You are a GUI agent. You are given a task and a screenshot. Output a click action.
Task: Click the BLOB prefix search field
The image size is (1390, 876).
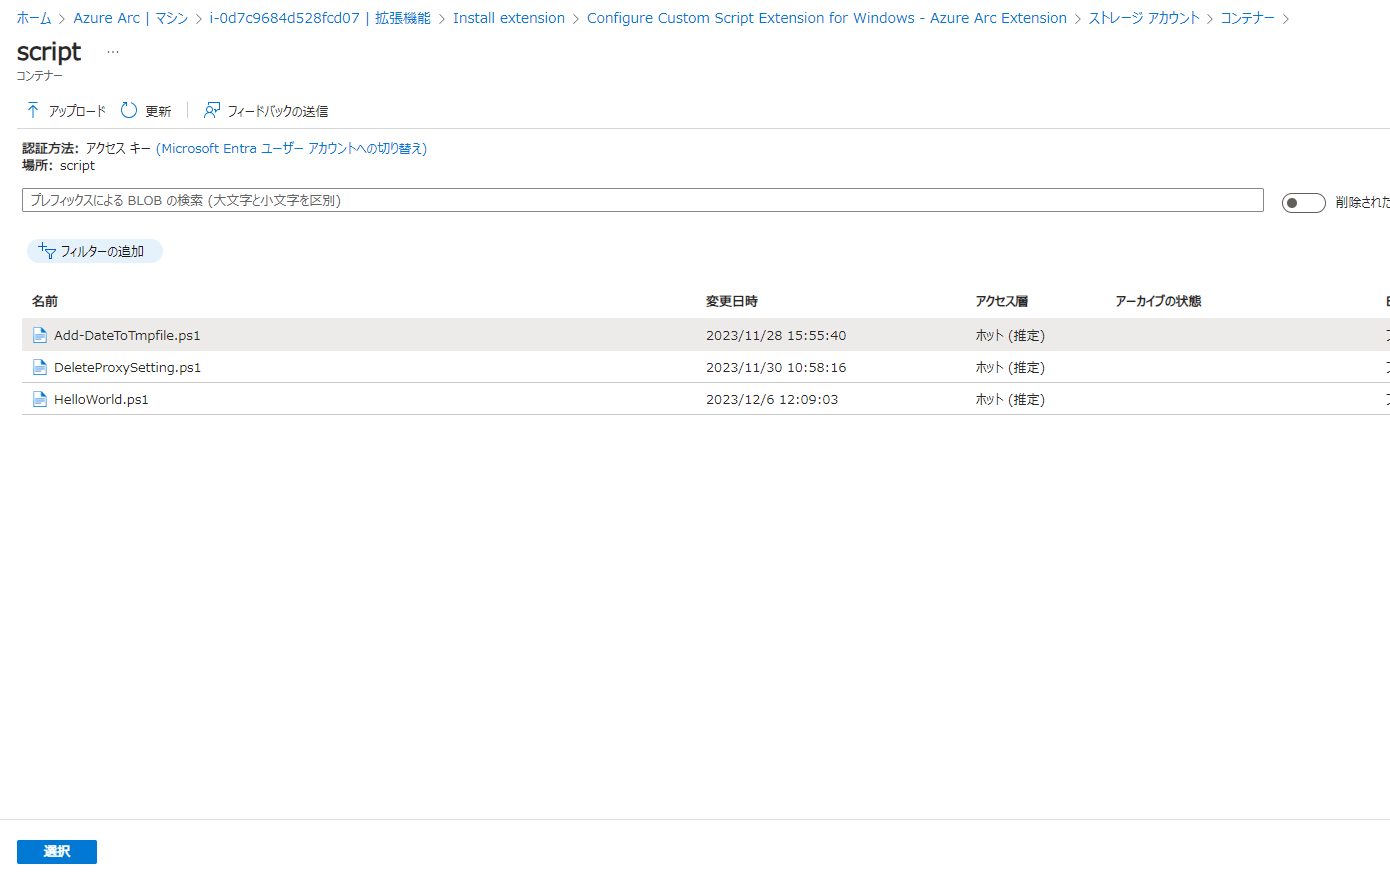pyautogui.click(x=643, y=200)
